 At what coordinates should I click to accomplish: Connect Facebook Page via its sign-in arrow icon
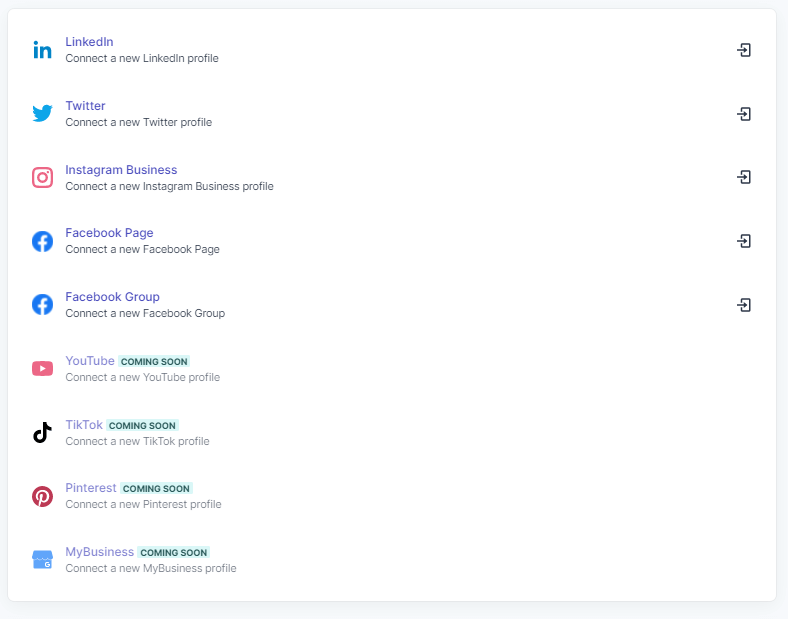(744, 241)
